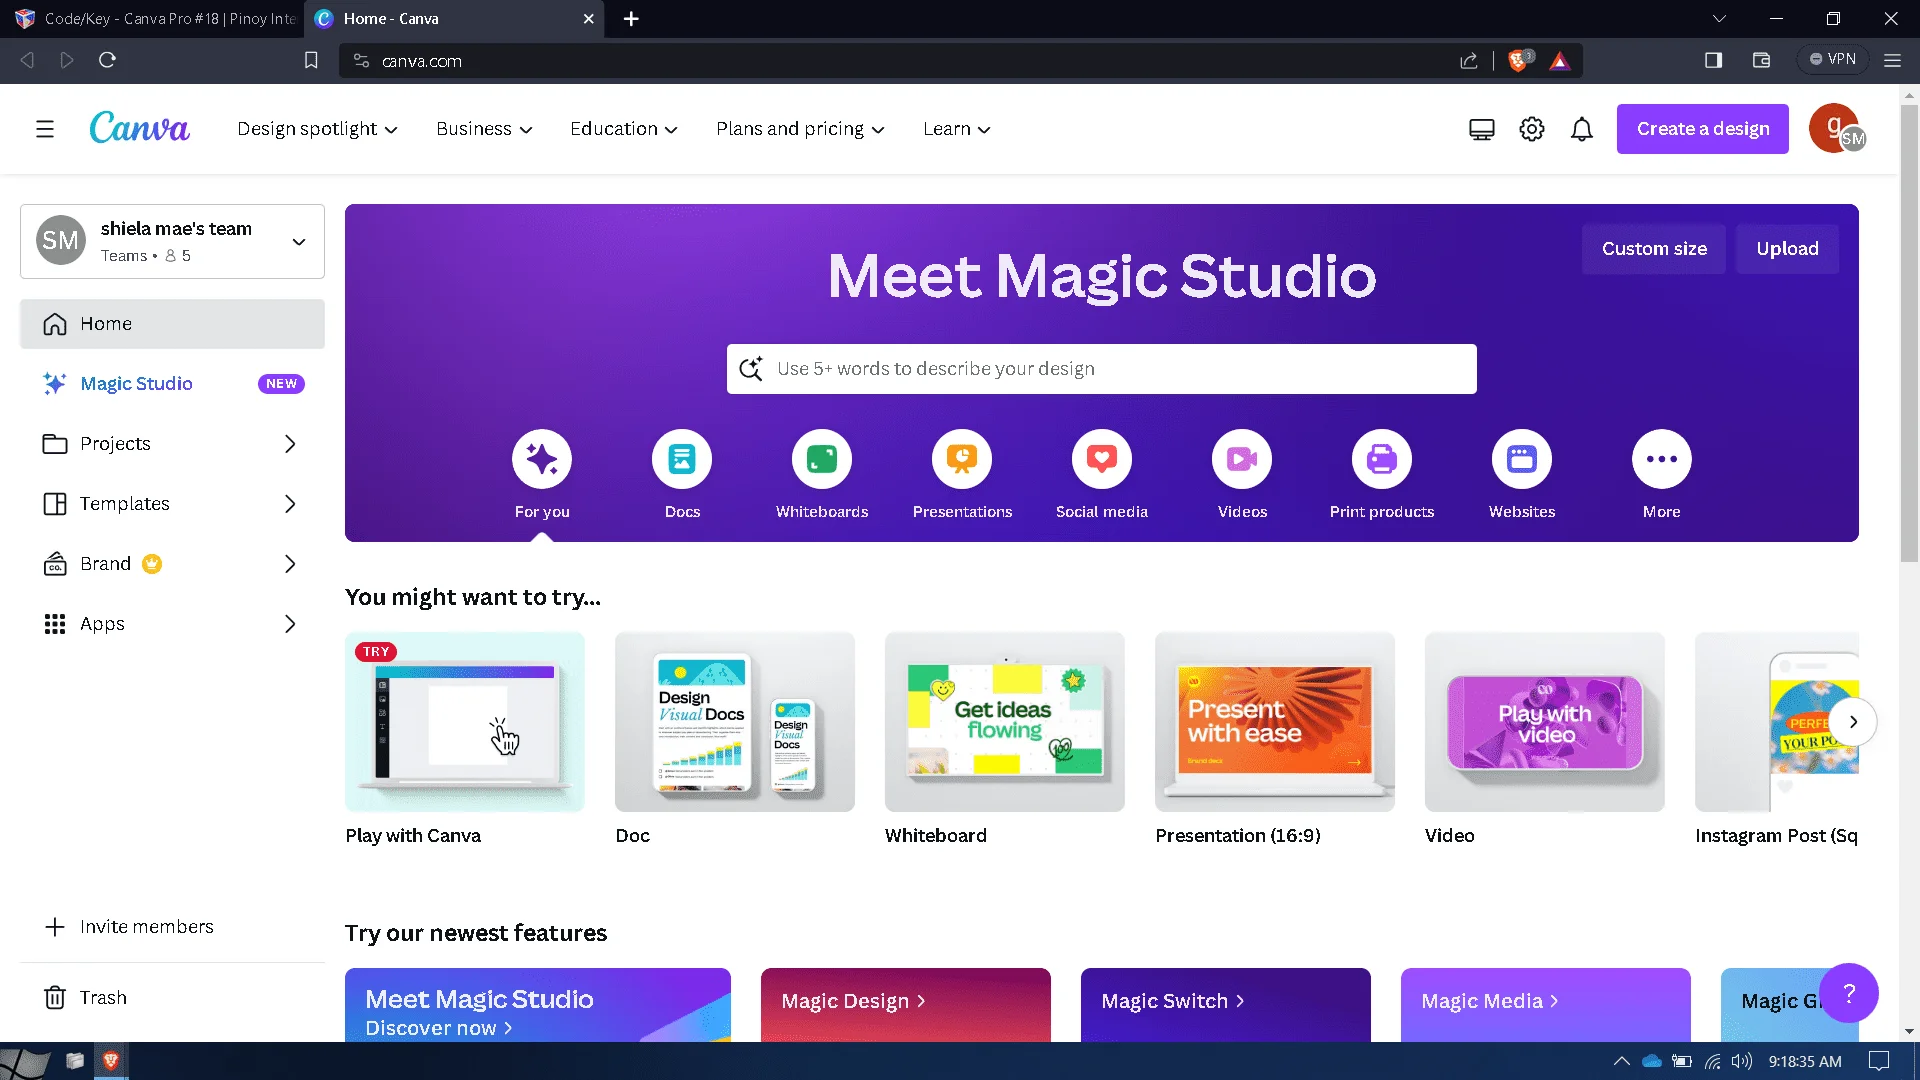
Task: Open the notifications bell
Action: 1582,129
